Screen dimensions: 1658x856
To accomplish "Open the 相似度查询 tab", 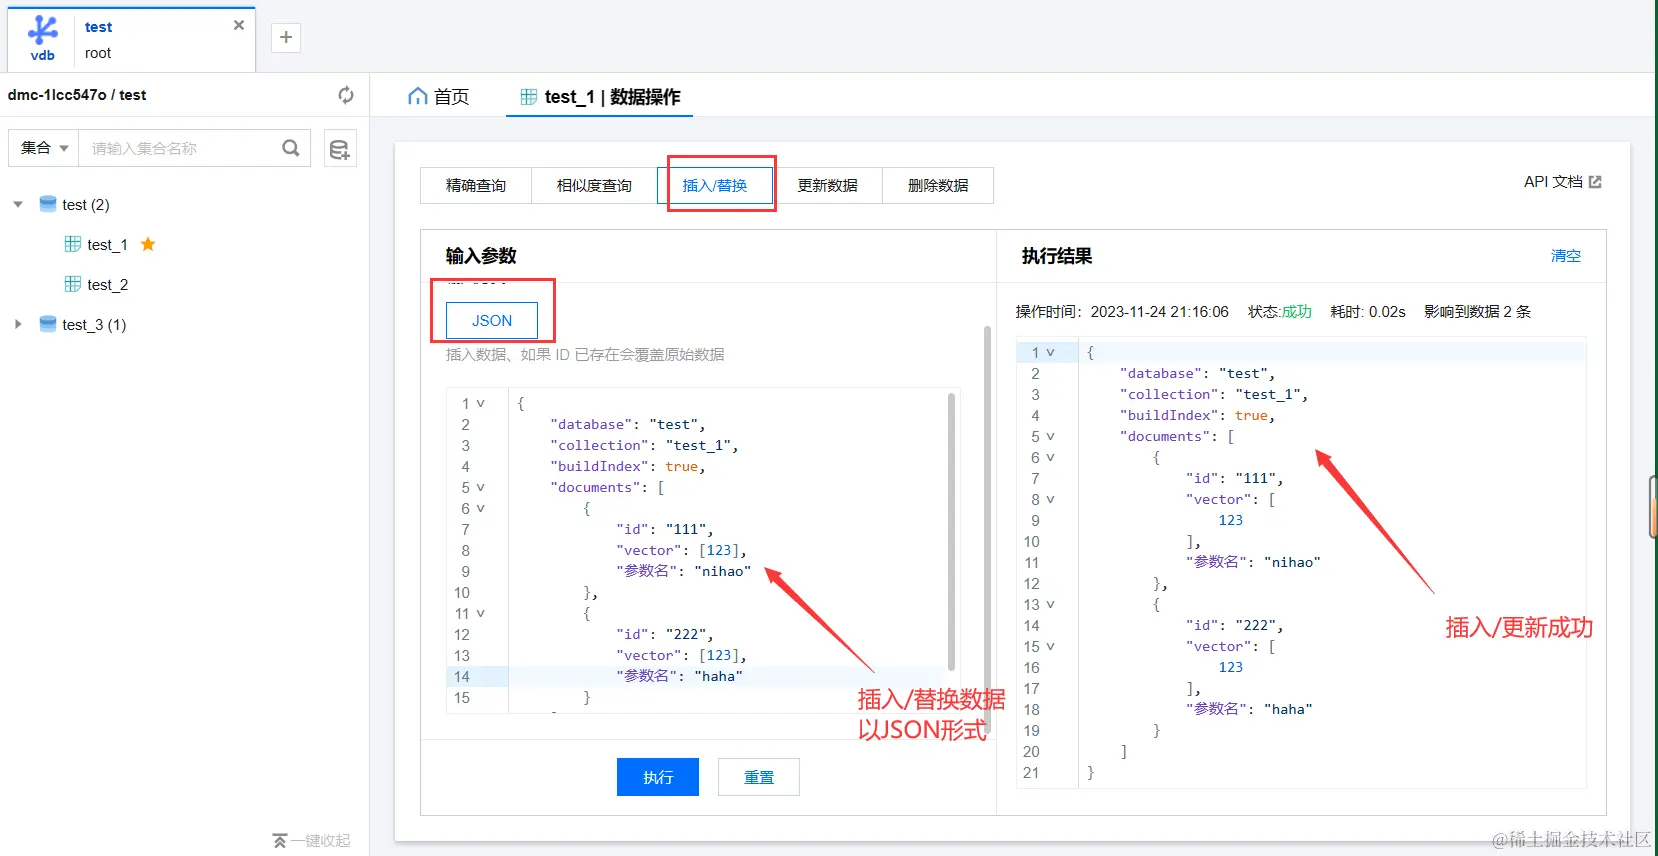I will [594, 186].
